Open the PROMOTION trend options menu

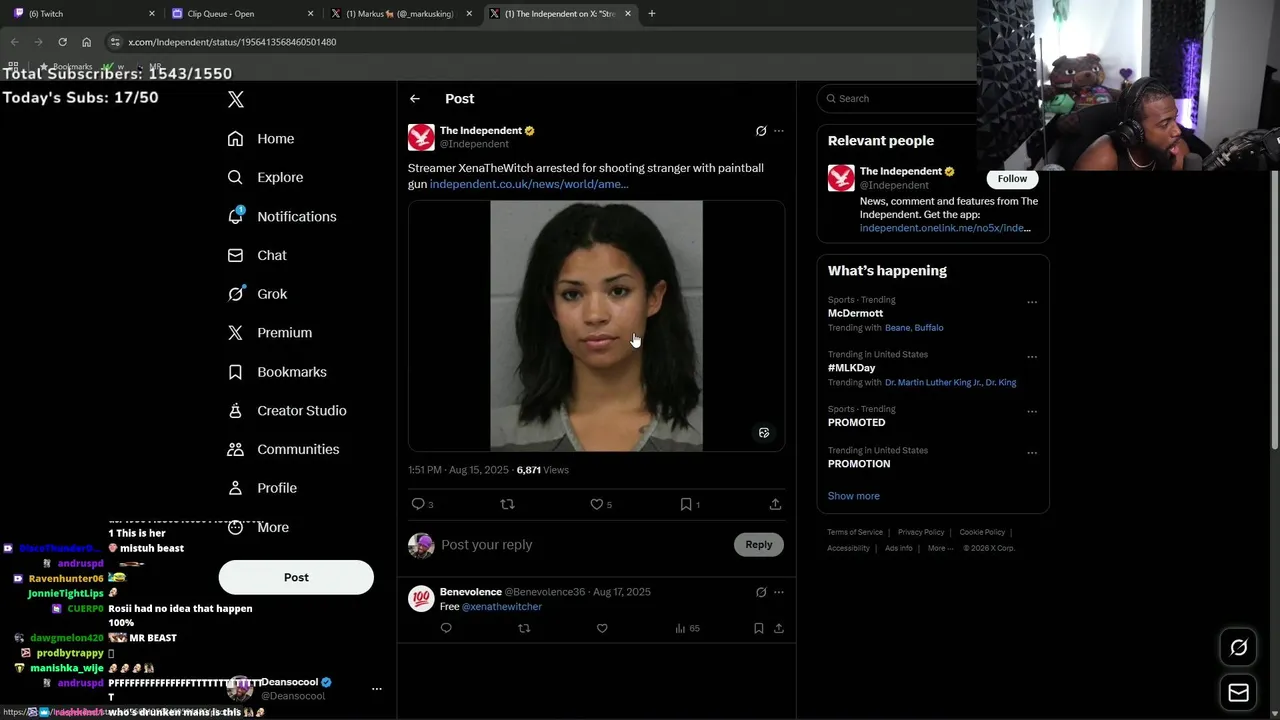point(1032,452)
